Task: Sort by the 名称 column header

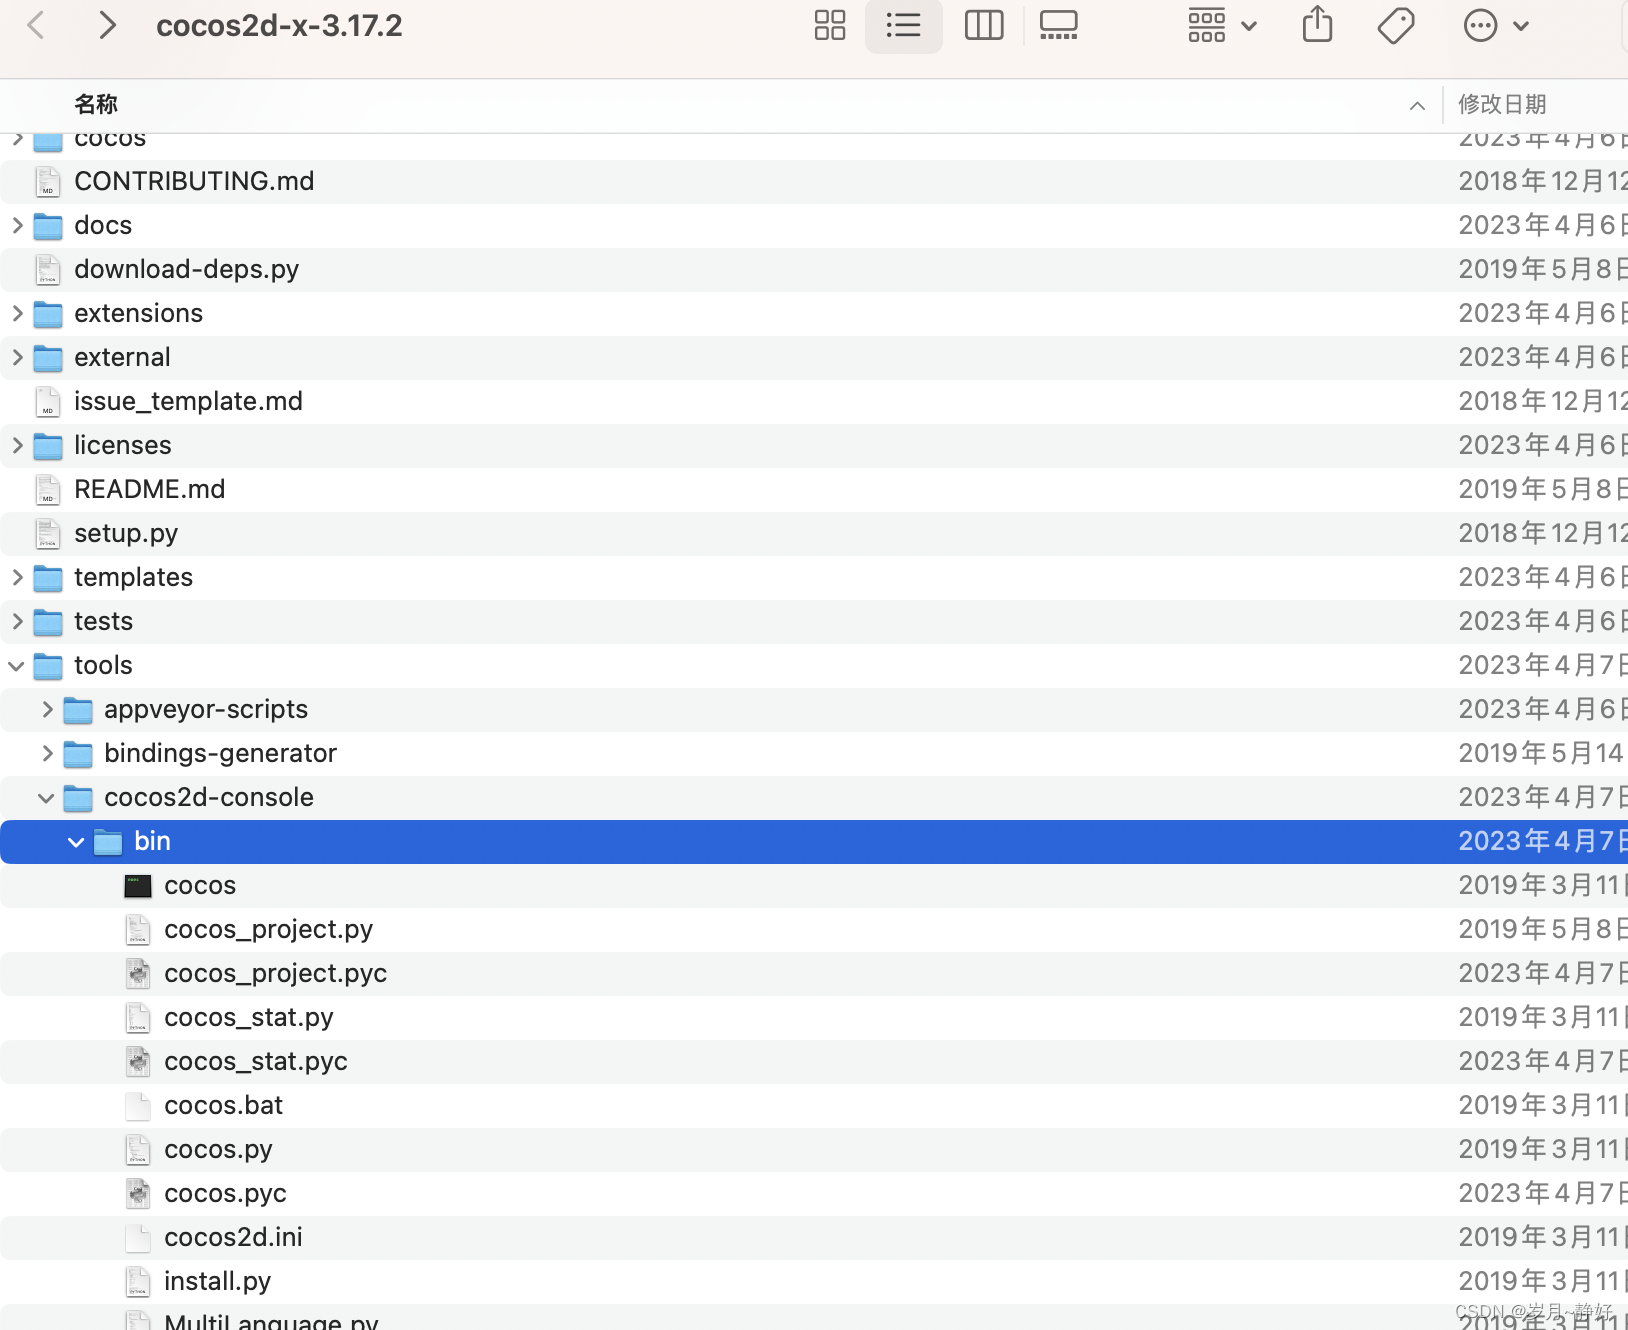Action: click(x=96, y=104)
